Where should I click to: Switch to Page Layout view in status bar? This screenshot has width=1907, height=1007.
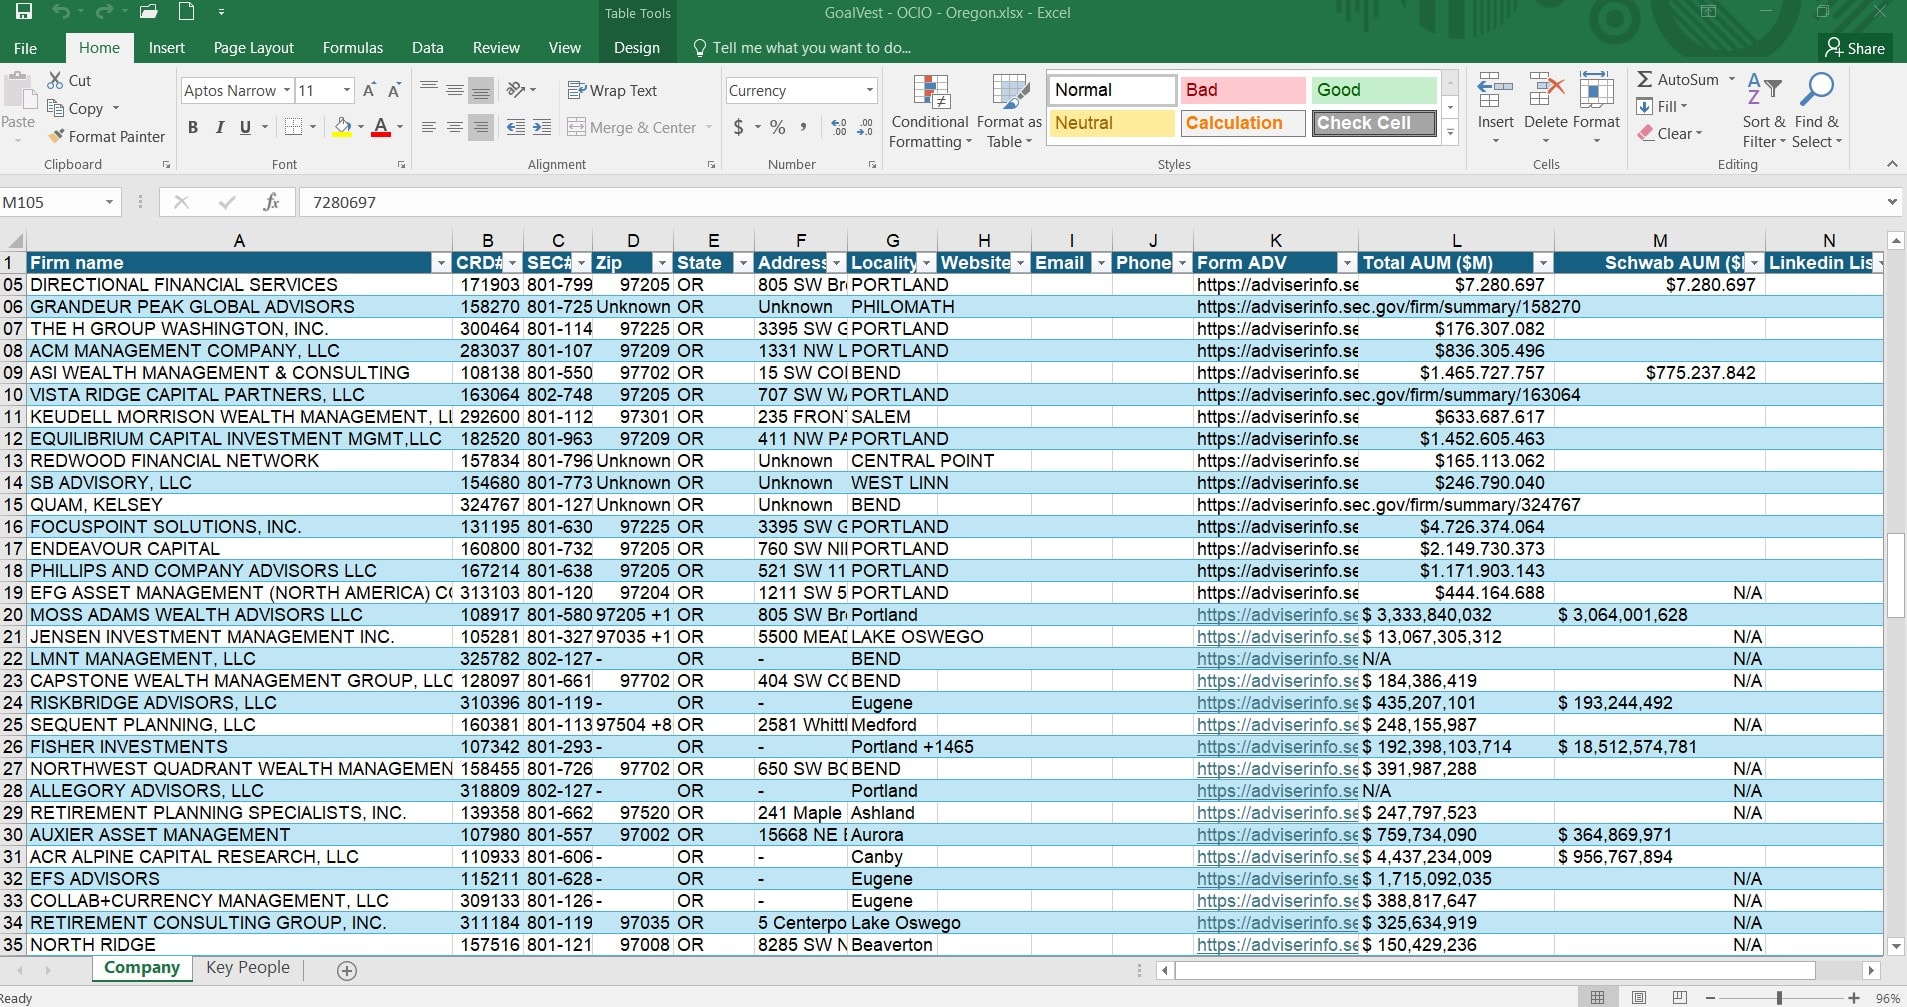(1639, 997)
